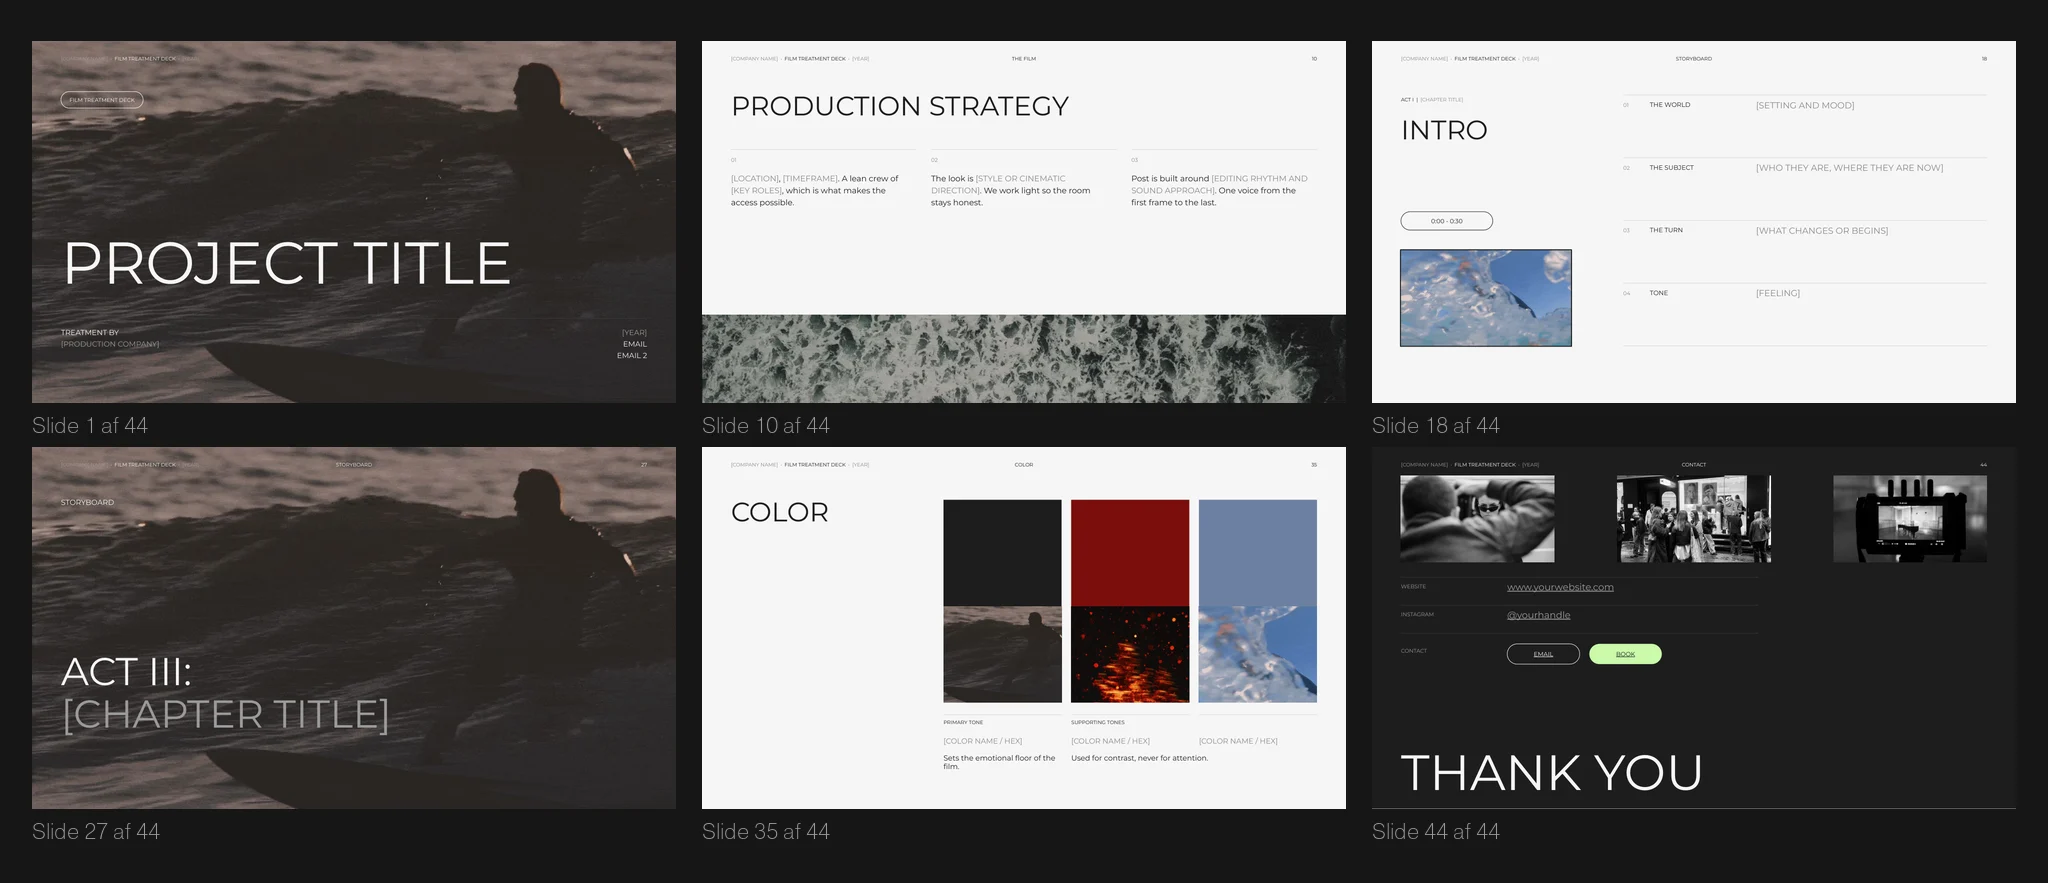Select the foamy wave photo on slide 10
Image resolution: width=2048 pixels, height=883 pixels.
pyautogui.click(x=1024, y=359)
